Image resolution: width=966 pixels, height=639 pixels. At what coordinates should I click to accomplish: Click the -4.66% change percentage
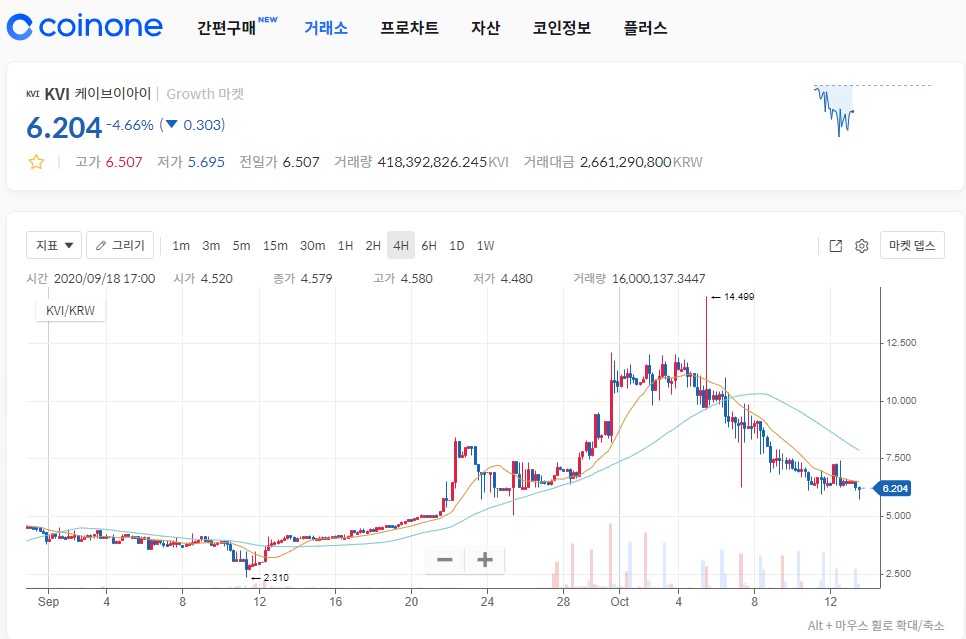click(x=130, y=125)
